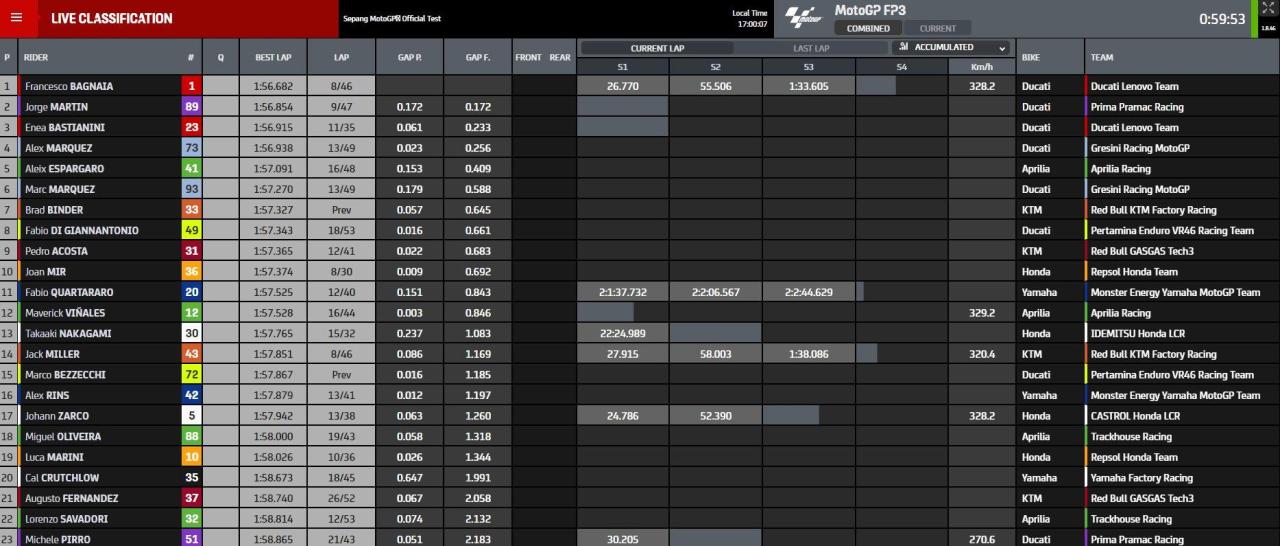Click Trackhouse Racing in Oliveira's row
The image size is (1280, 546).
[x=1130, y=436]
